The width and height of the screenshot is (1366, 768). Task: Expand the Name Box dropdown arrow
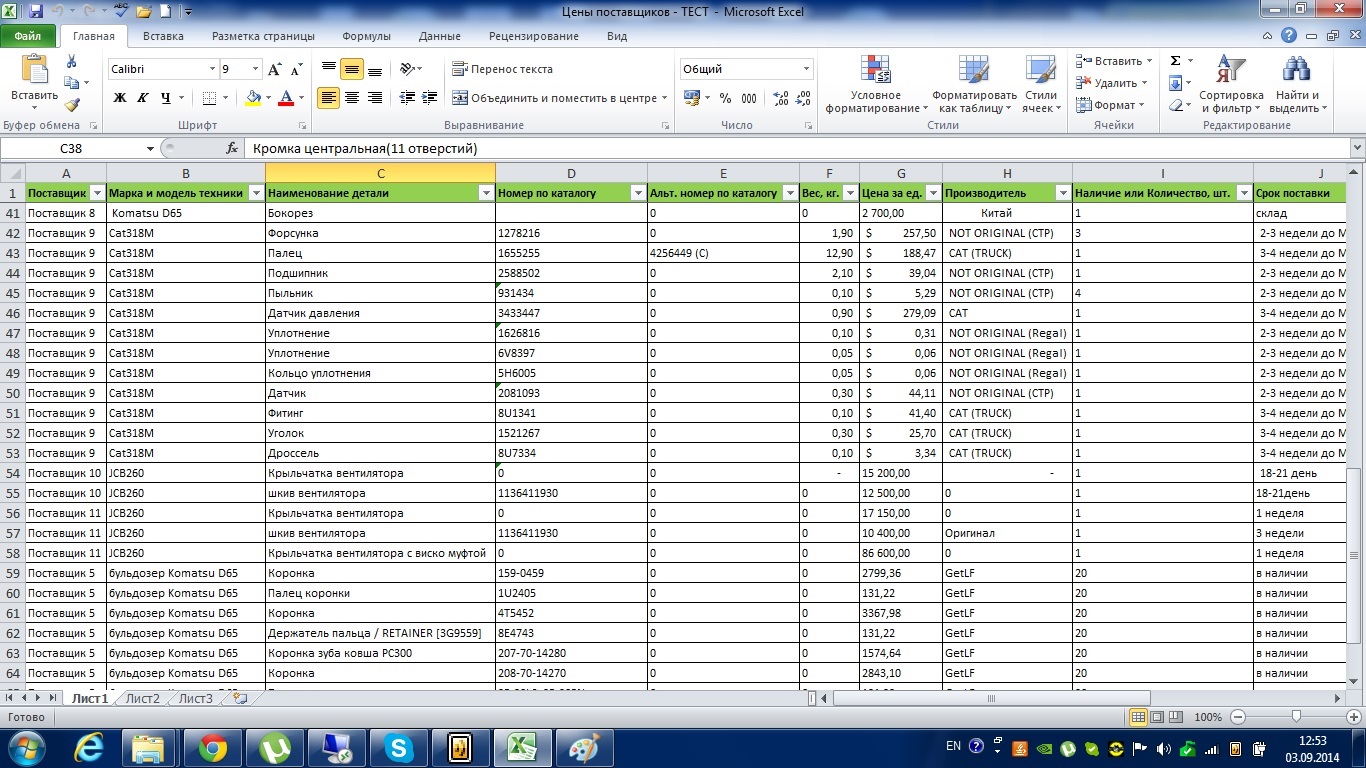(x=150, y=148)
